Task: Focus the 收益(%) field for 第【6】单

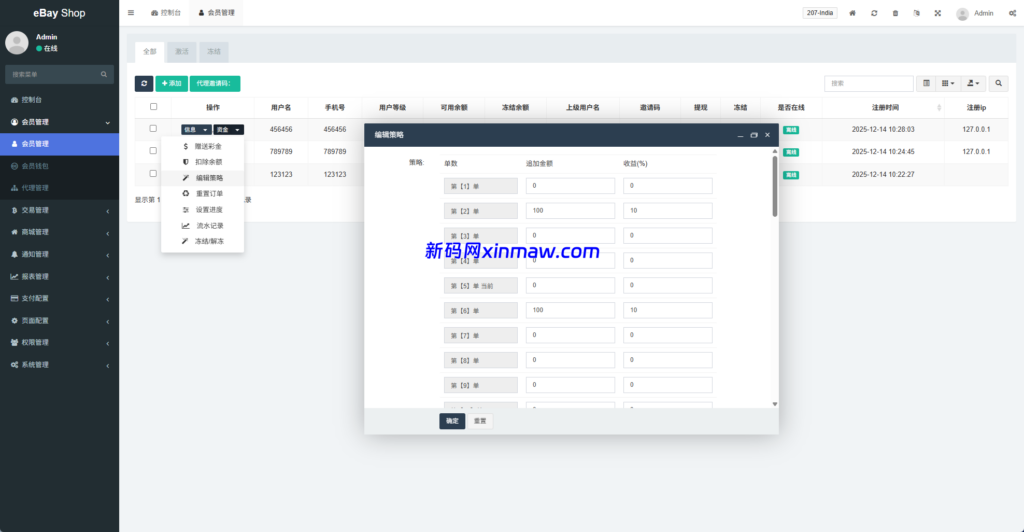Action: 667,310
